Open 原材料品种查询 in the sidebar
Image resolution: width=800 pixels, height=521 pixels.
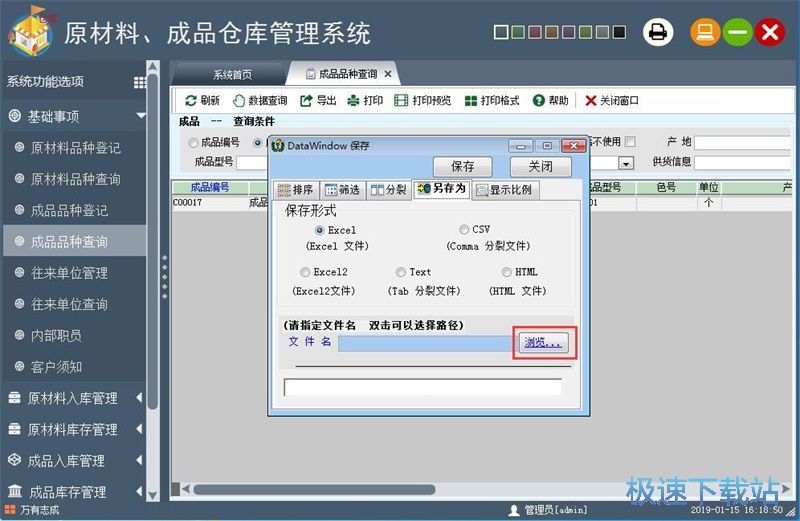(76, 179)
